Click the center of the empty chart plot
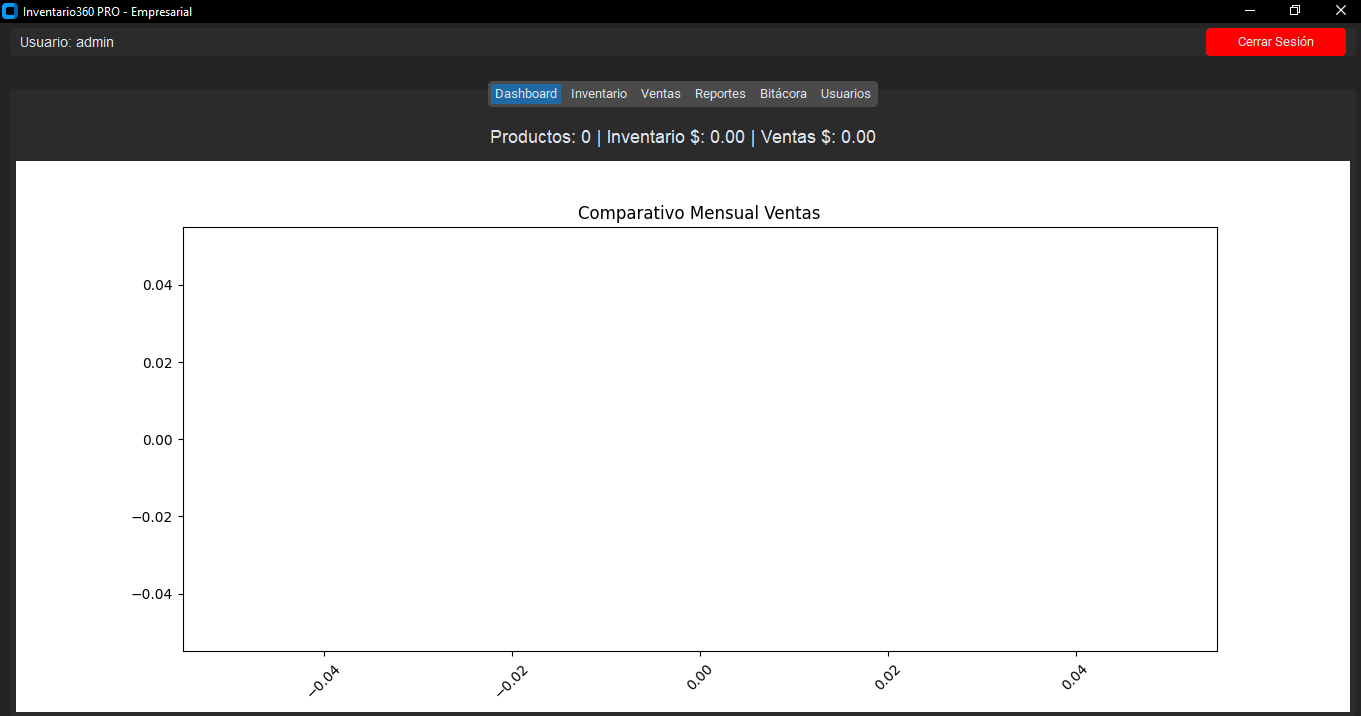 click(x=700, y=439)
